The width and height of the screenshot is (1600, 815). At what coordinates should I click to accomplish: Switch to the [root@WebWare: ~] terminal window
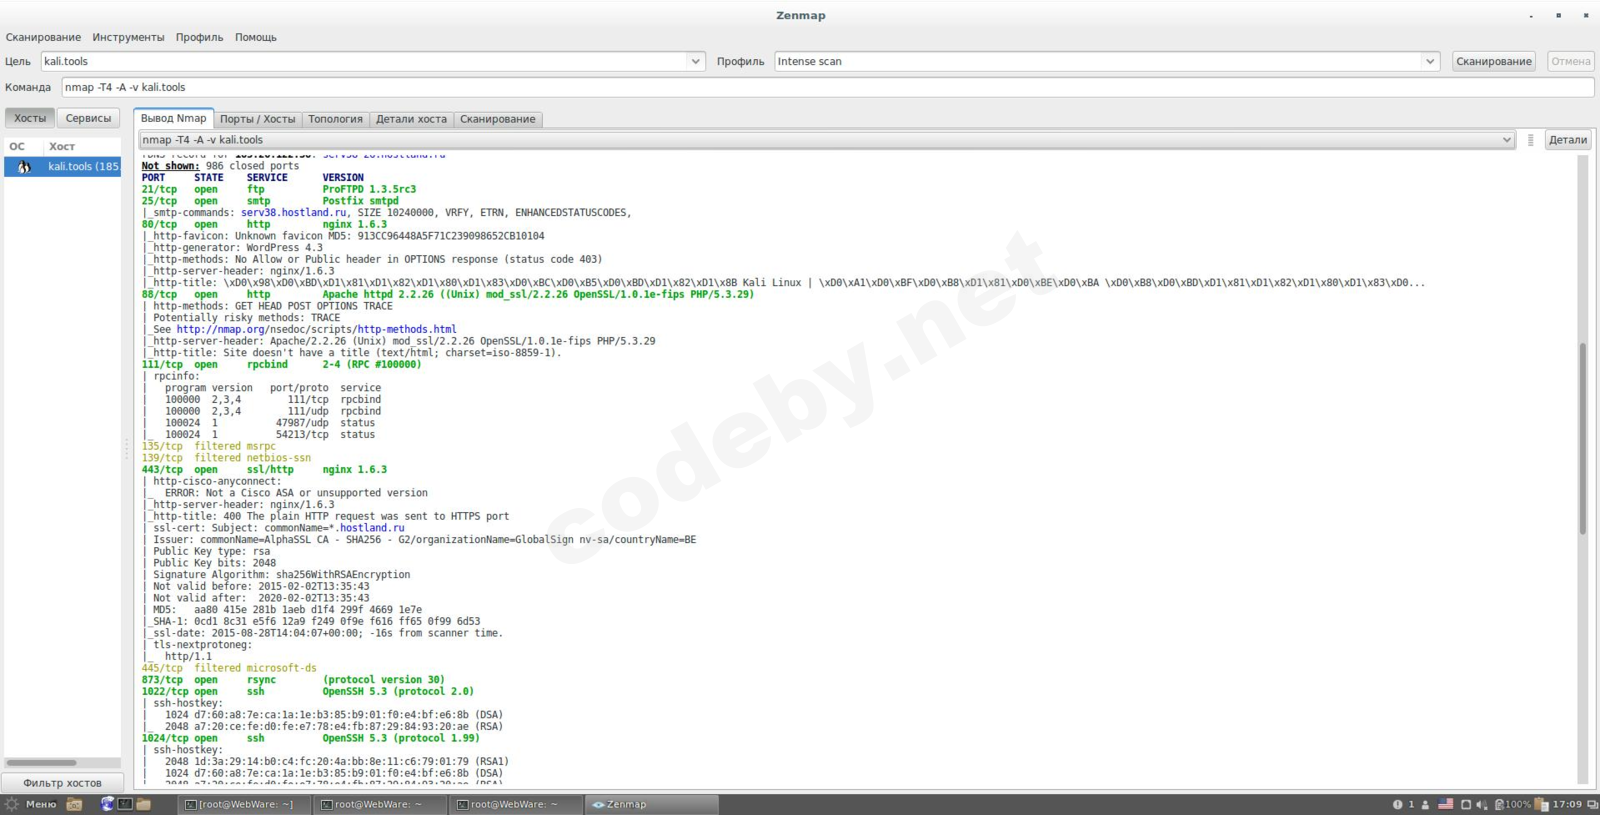click(245, 804)
